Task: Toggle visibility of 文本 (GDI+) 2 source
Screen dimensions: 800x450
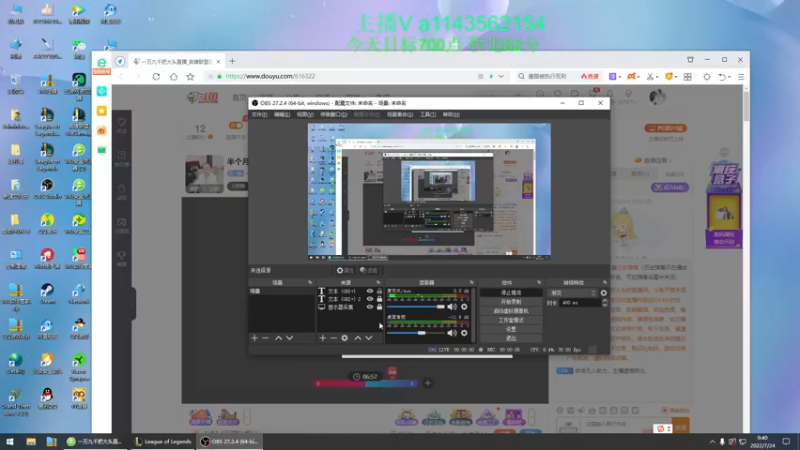Action: coord(370,299)
